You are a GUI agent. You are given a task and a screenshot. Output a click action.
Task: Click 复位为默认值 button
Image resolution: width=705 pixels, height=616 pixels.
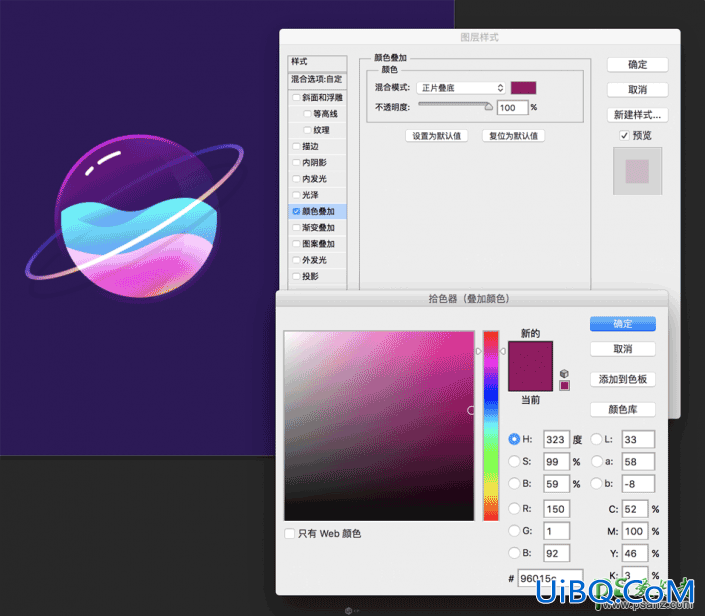[x=513, y=136]
